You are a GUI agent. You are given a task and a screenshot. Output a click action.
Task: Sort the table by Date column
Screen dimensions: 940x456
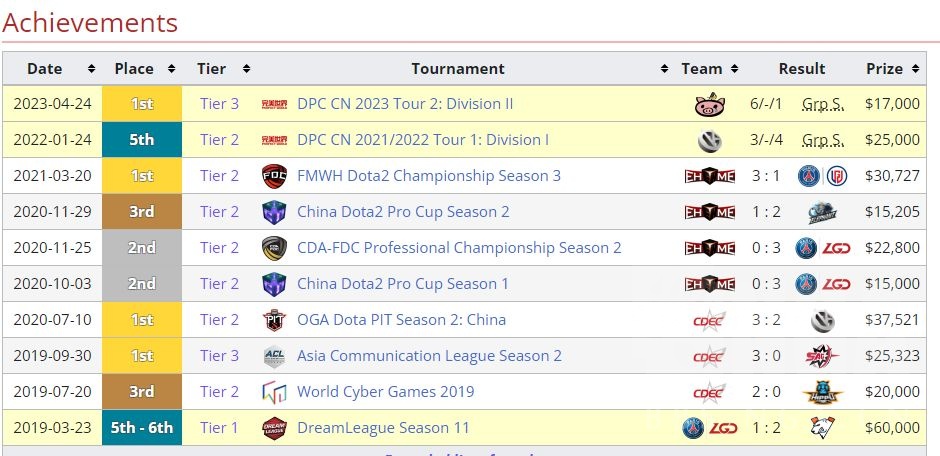tap(91, 69)
